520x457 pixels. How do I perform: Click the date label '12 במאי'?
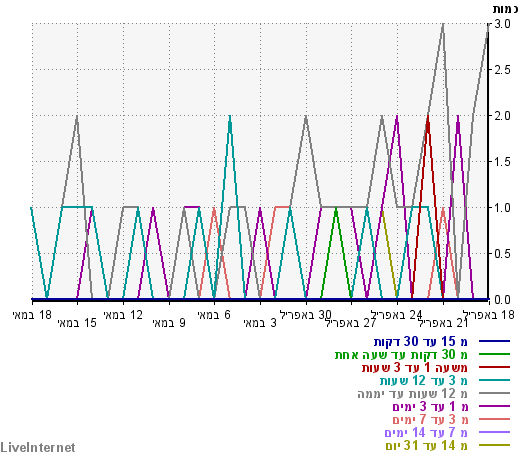pyautogui.click(x=123, y=315)
